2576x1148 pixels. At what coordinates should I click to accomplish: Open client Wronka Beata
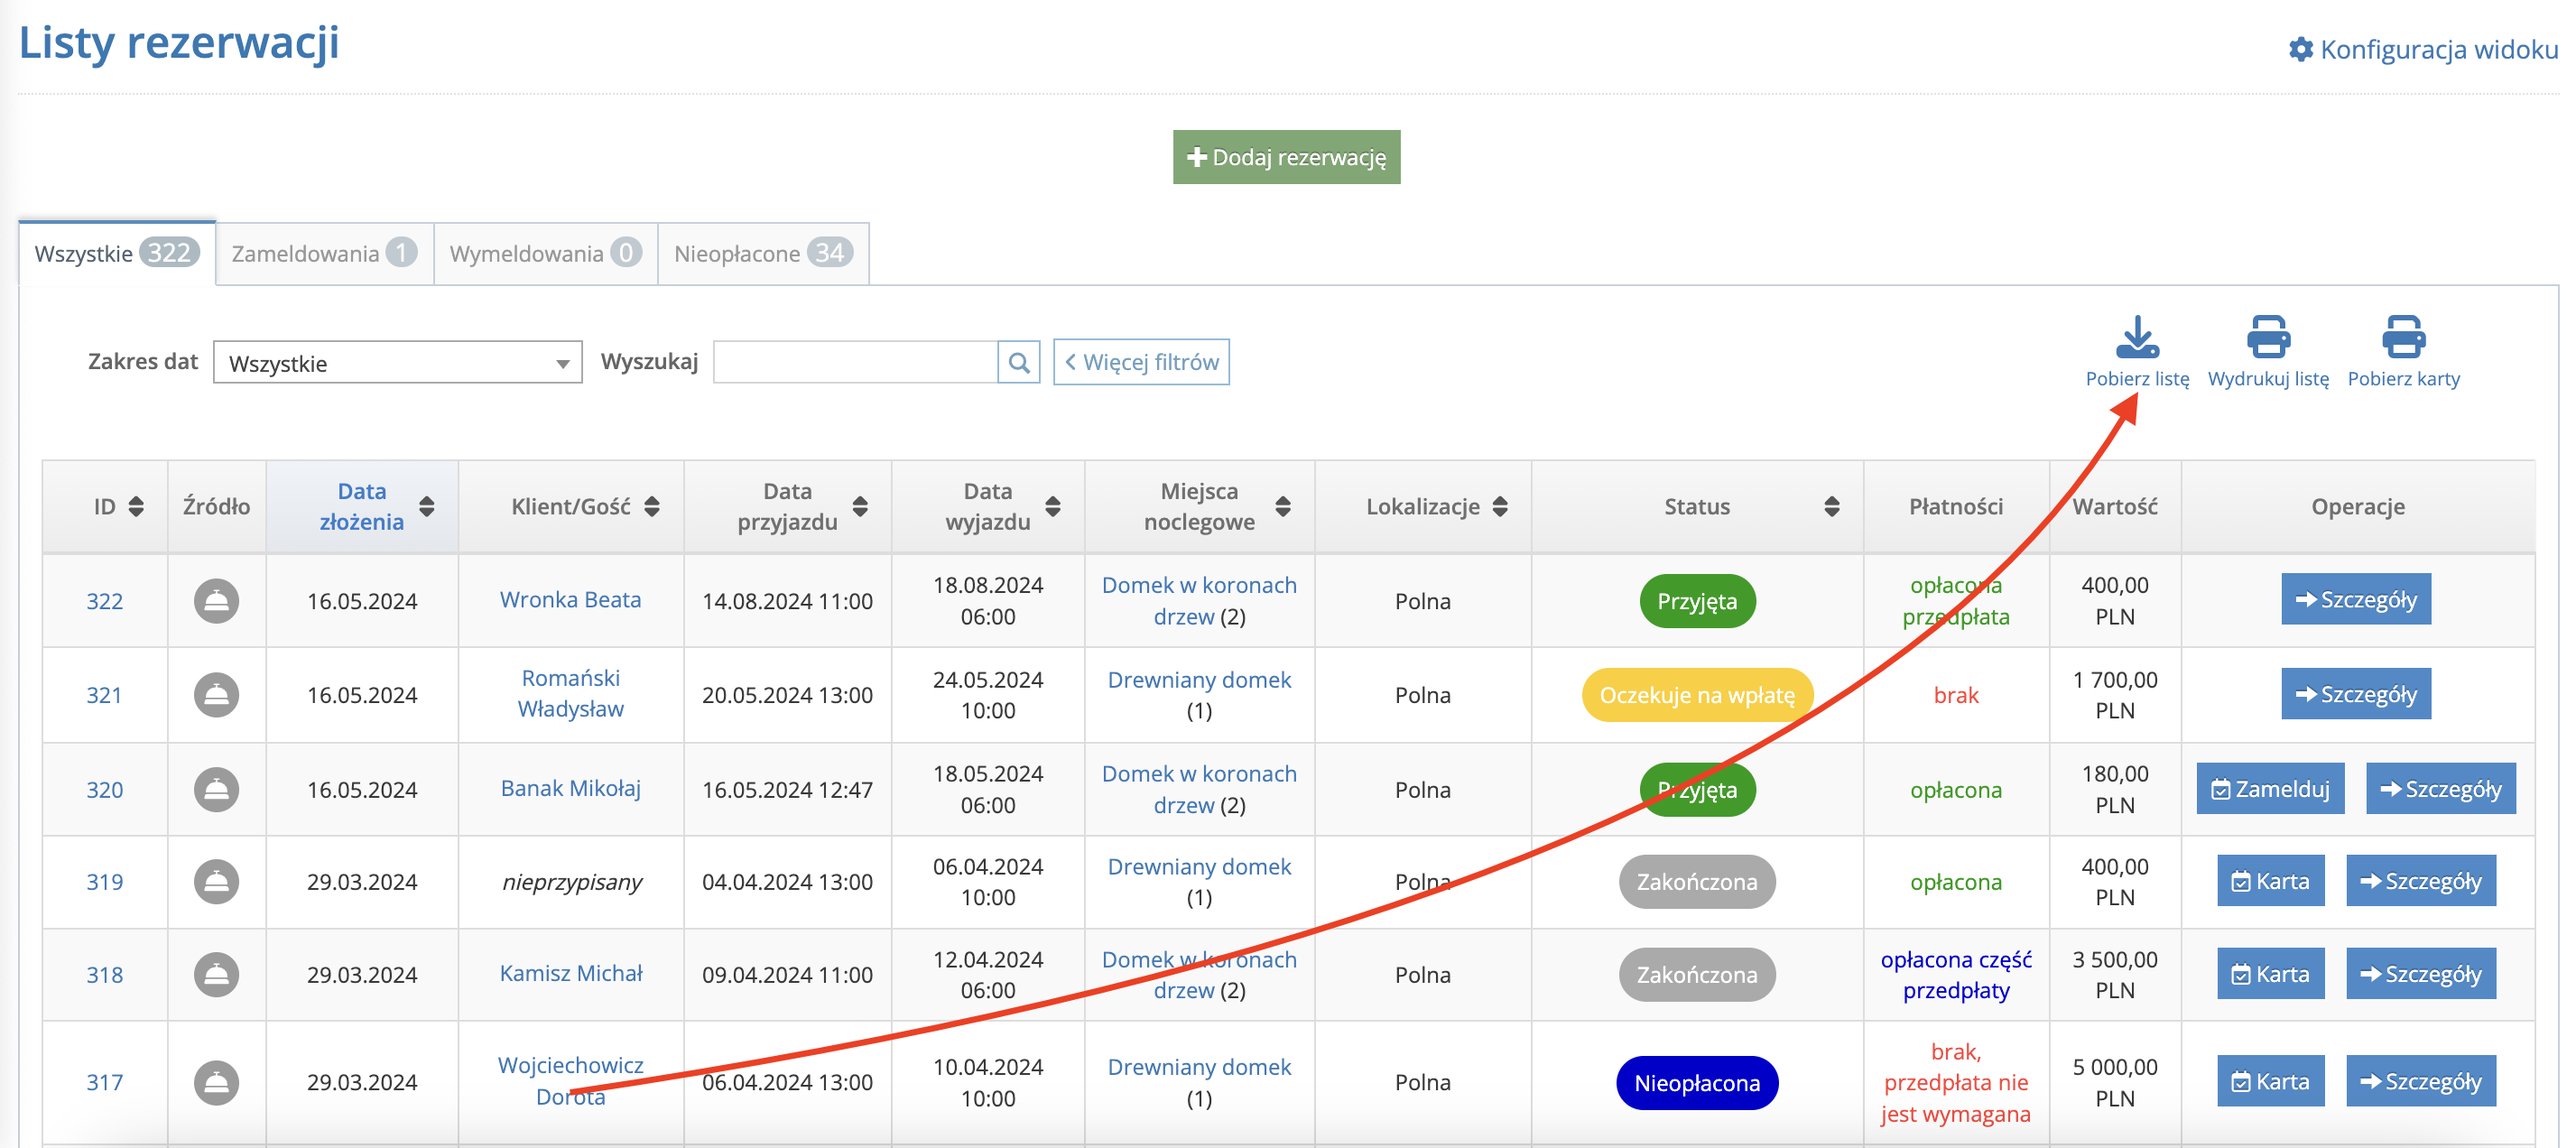pos(570,600)
